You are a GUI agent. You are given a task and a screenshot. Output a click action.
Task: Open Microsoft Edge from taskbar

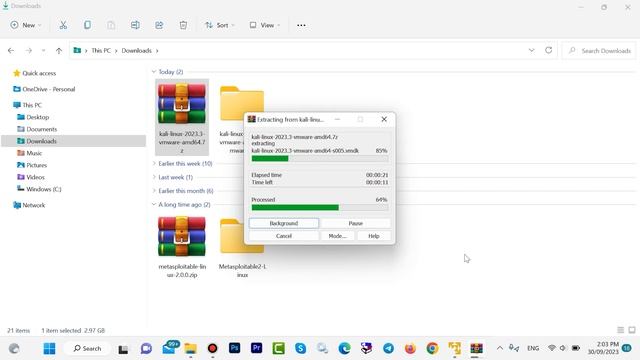coord(344,348)
